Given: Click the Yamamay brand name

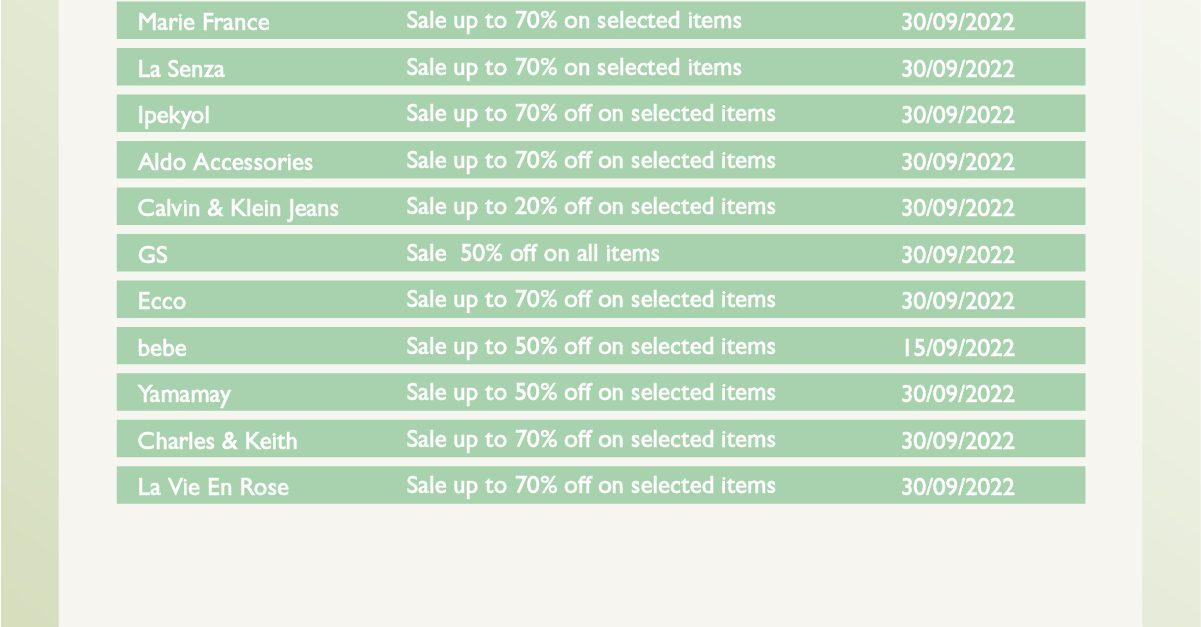Looking at the screenshot, I should point(184,394).
